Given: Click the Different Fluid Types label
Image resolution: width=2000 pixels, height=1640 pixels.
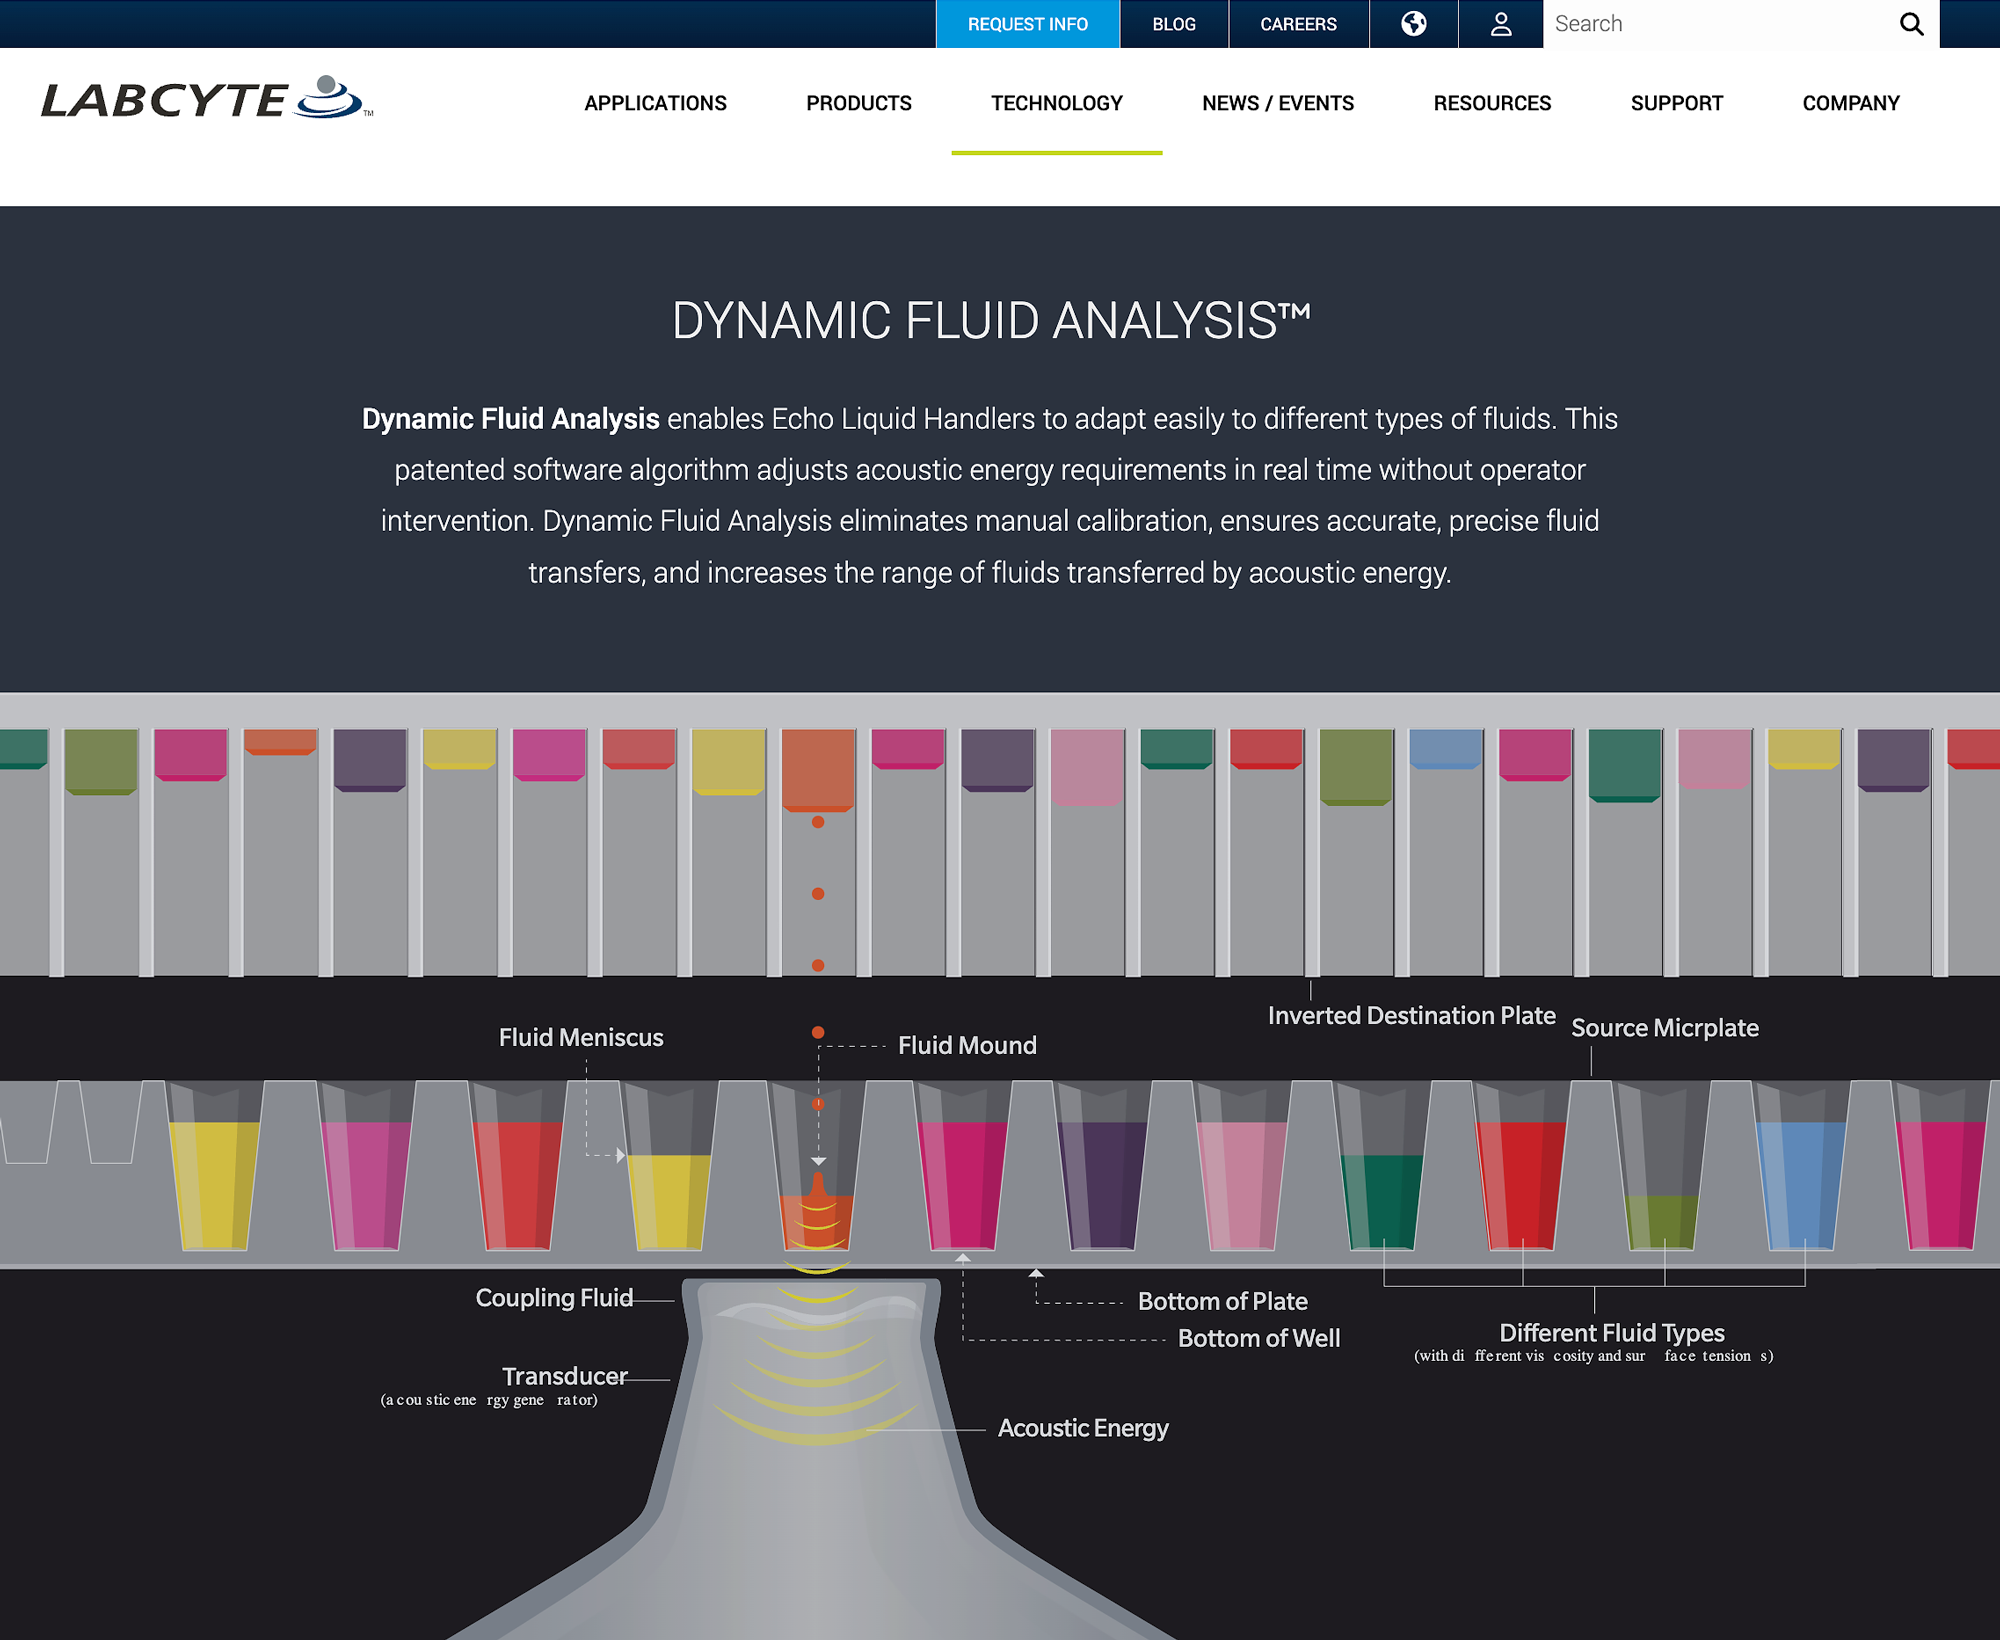Looking at the screenshot, I should point(1611,1332).
